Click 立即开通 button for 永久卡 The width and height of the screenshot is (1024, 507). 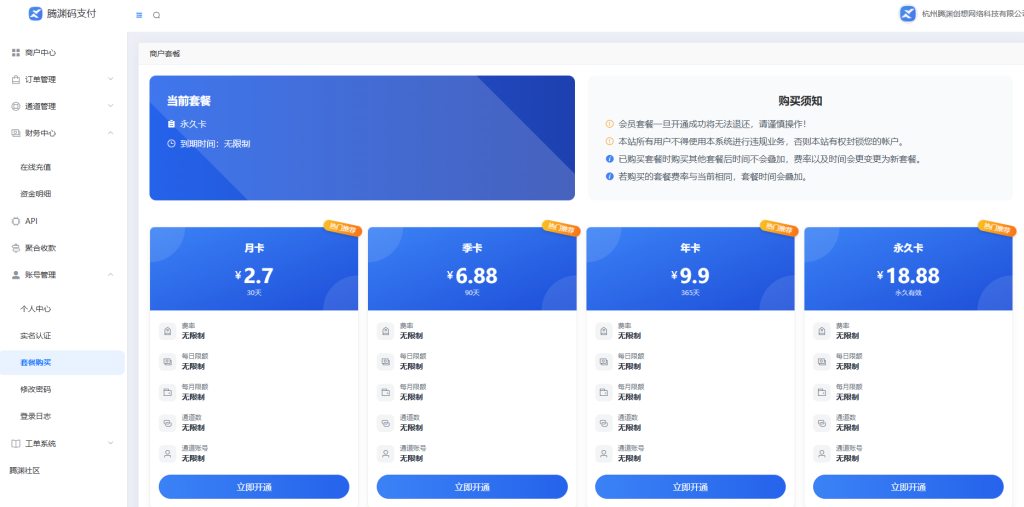[908, 487]
